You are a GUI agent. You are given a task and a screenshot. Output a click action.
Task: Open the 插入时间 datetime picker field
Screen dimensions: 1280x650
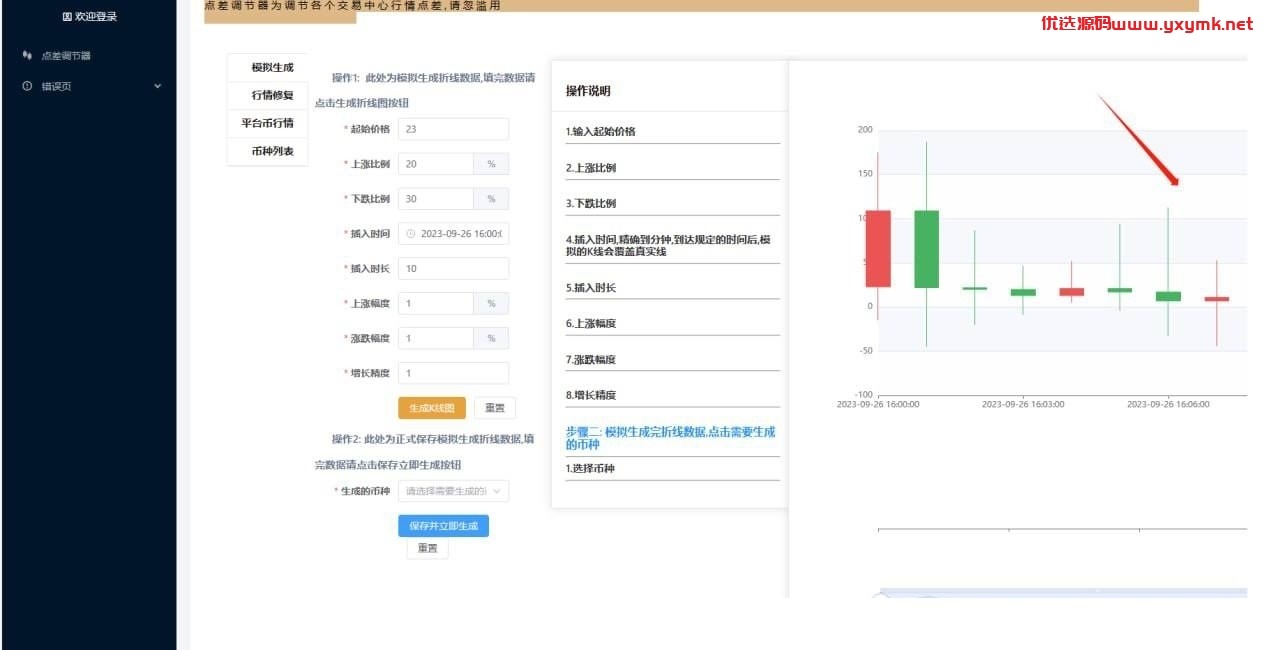(453, 233)
